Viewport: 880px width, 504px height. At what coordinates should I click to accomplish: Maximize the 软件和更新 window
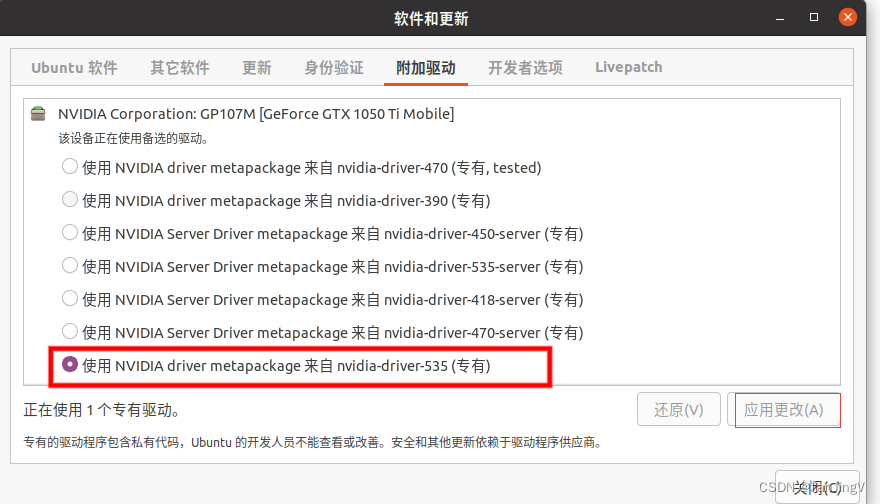tap(814, 17)
